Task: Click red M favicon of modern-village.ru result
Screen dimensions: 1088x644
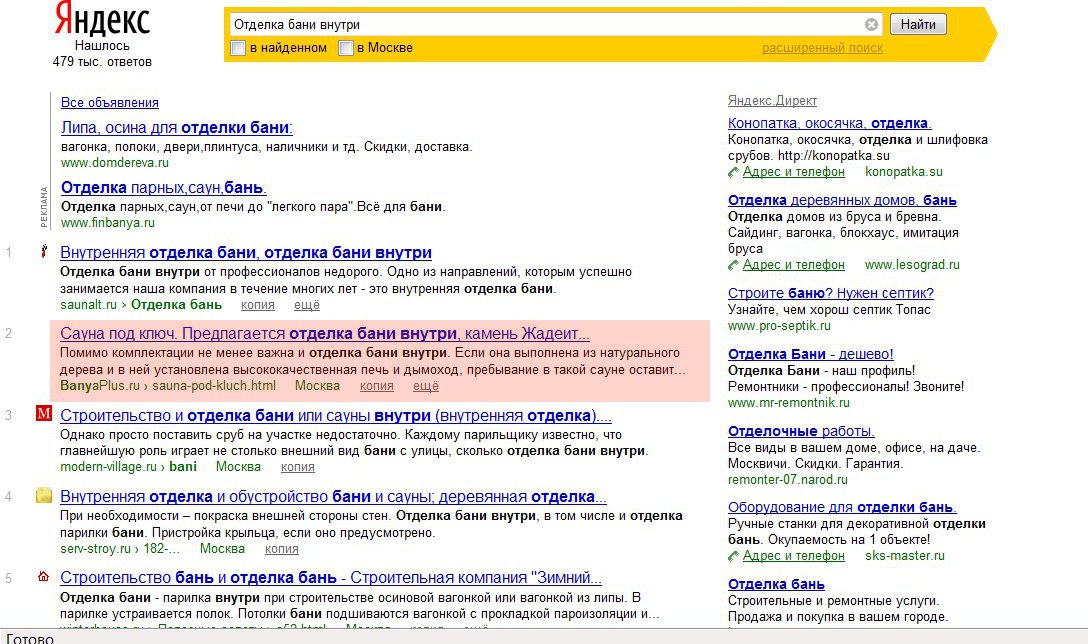Action: click(x=44, y=414)
